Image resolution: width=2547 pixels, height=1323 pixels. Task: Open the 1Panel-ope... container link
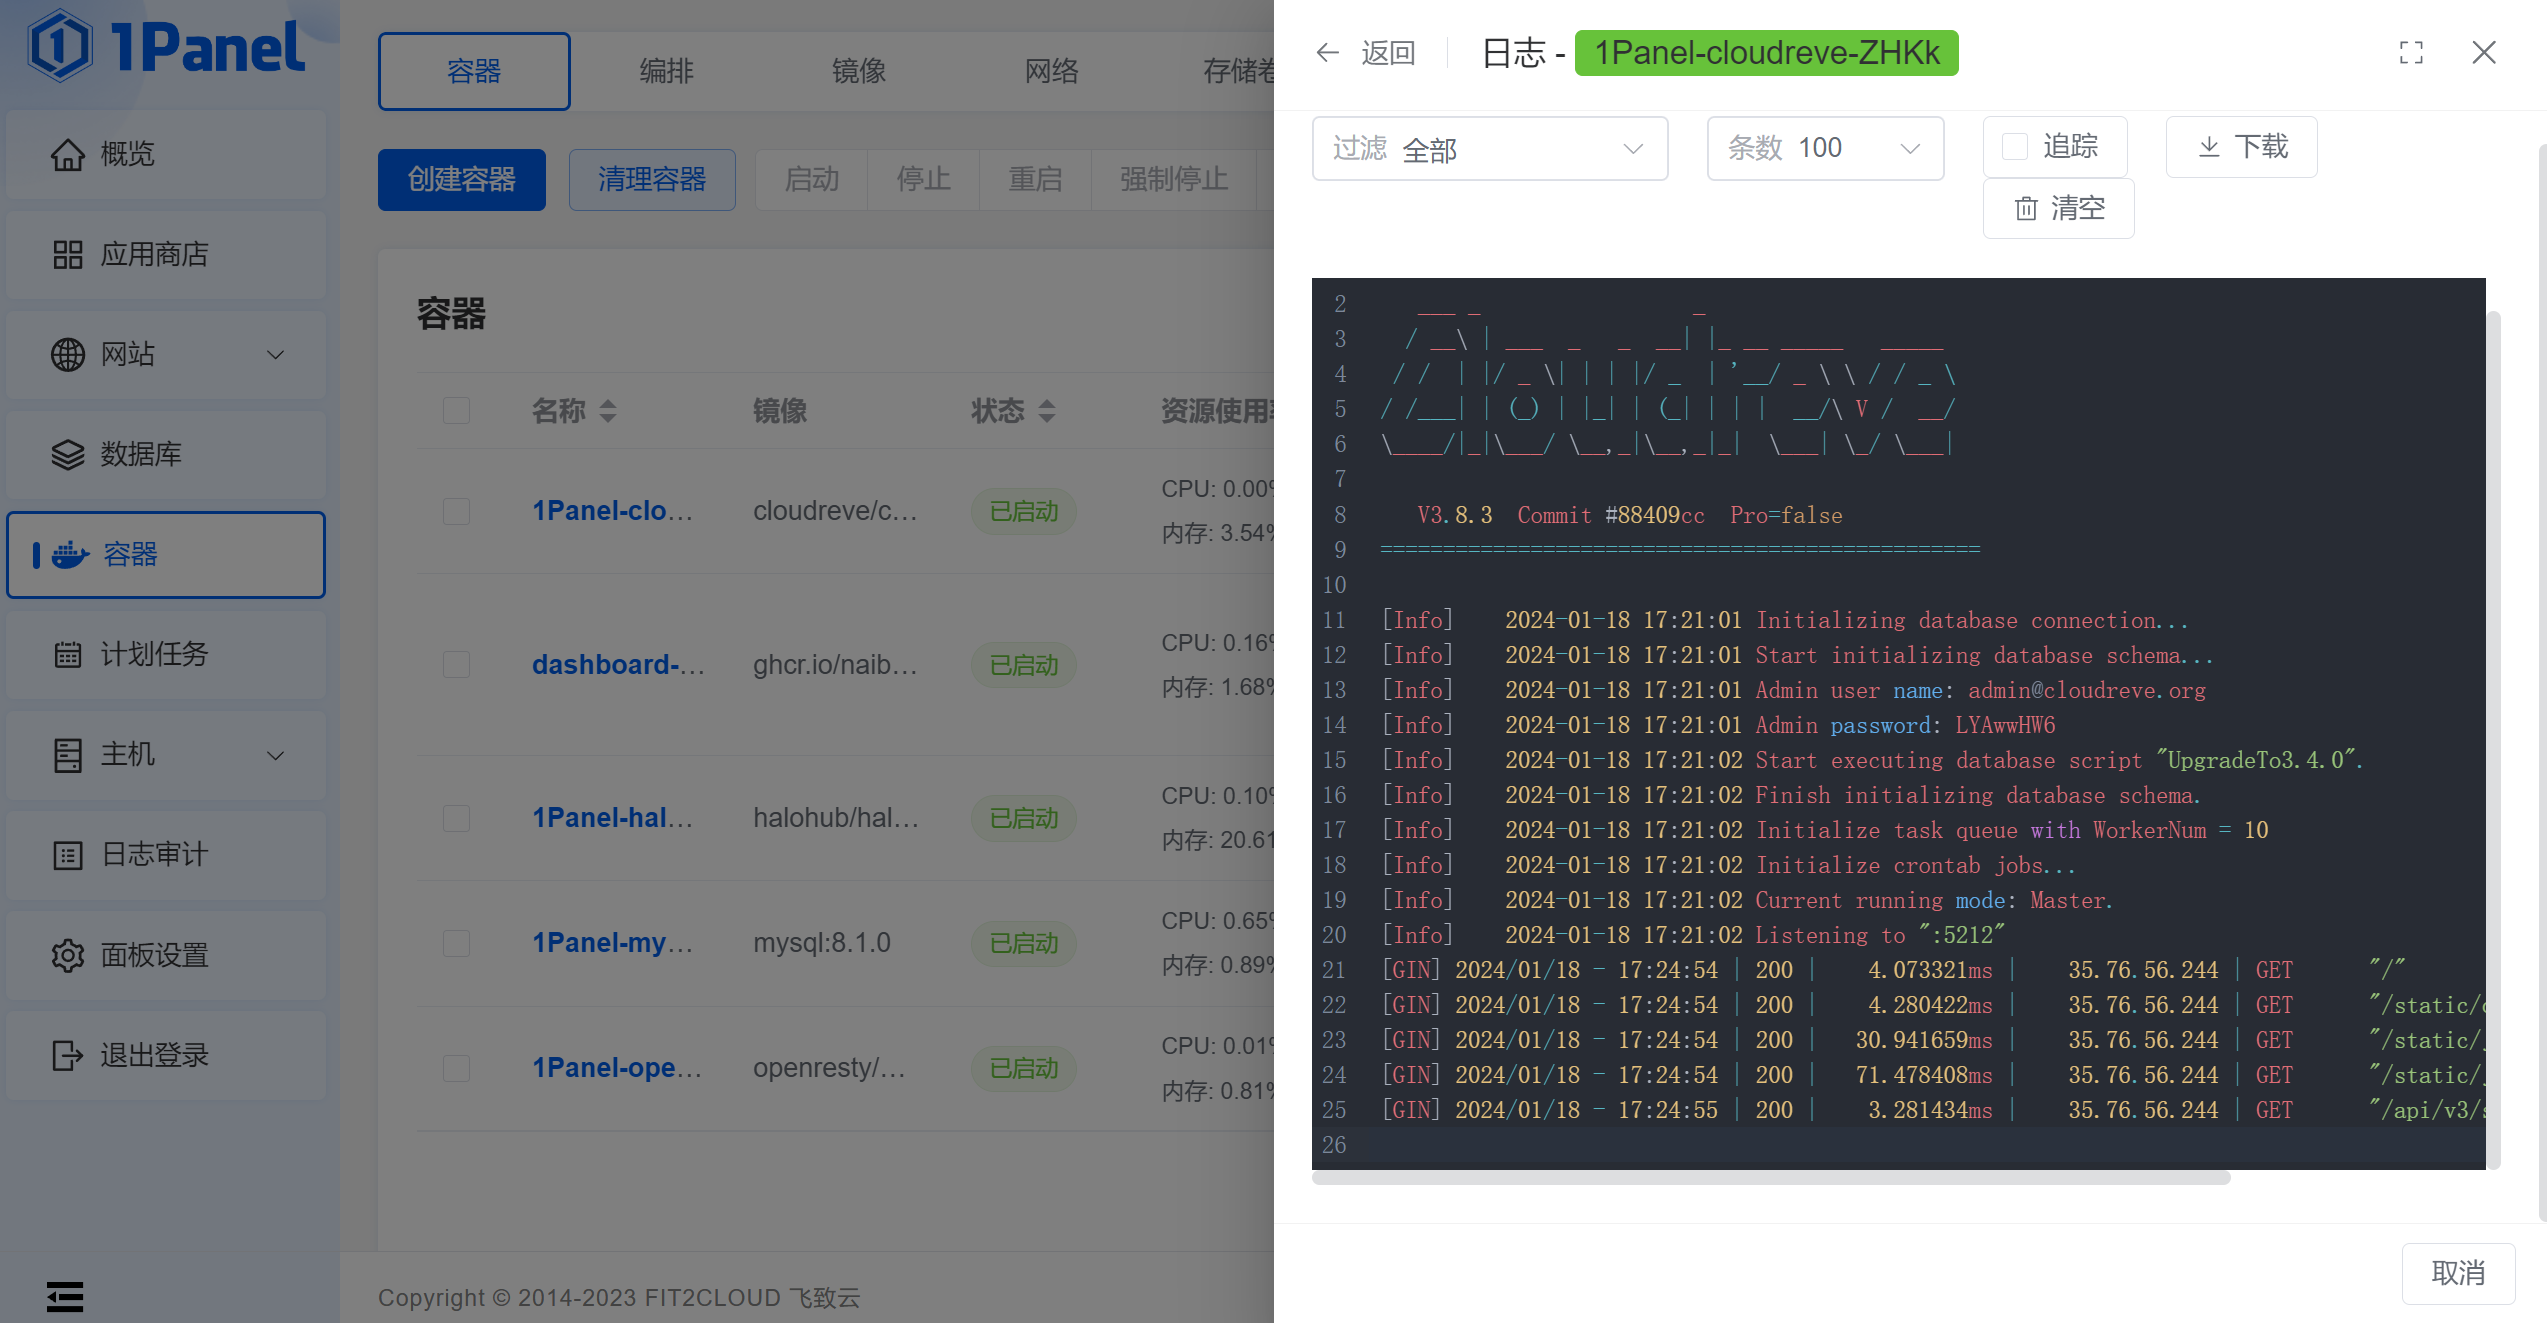616,1068
